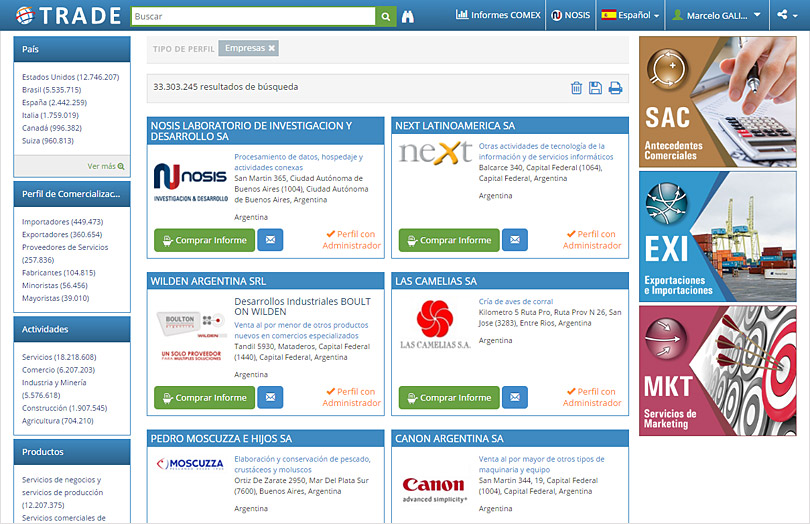Click the print results icon

615,88
